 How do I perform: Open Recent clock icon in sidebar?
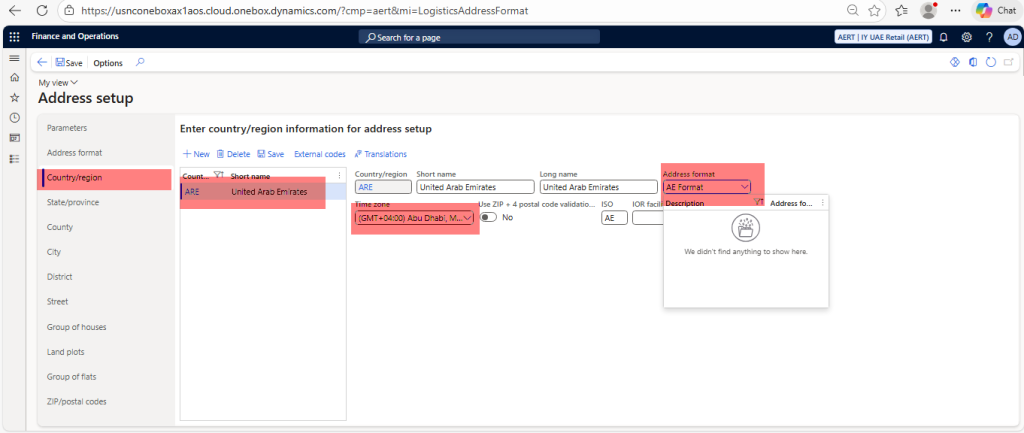14,117
